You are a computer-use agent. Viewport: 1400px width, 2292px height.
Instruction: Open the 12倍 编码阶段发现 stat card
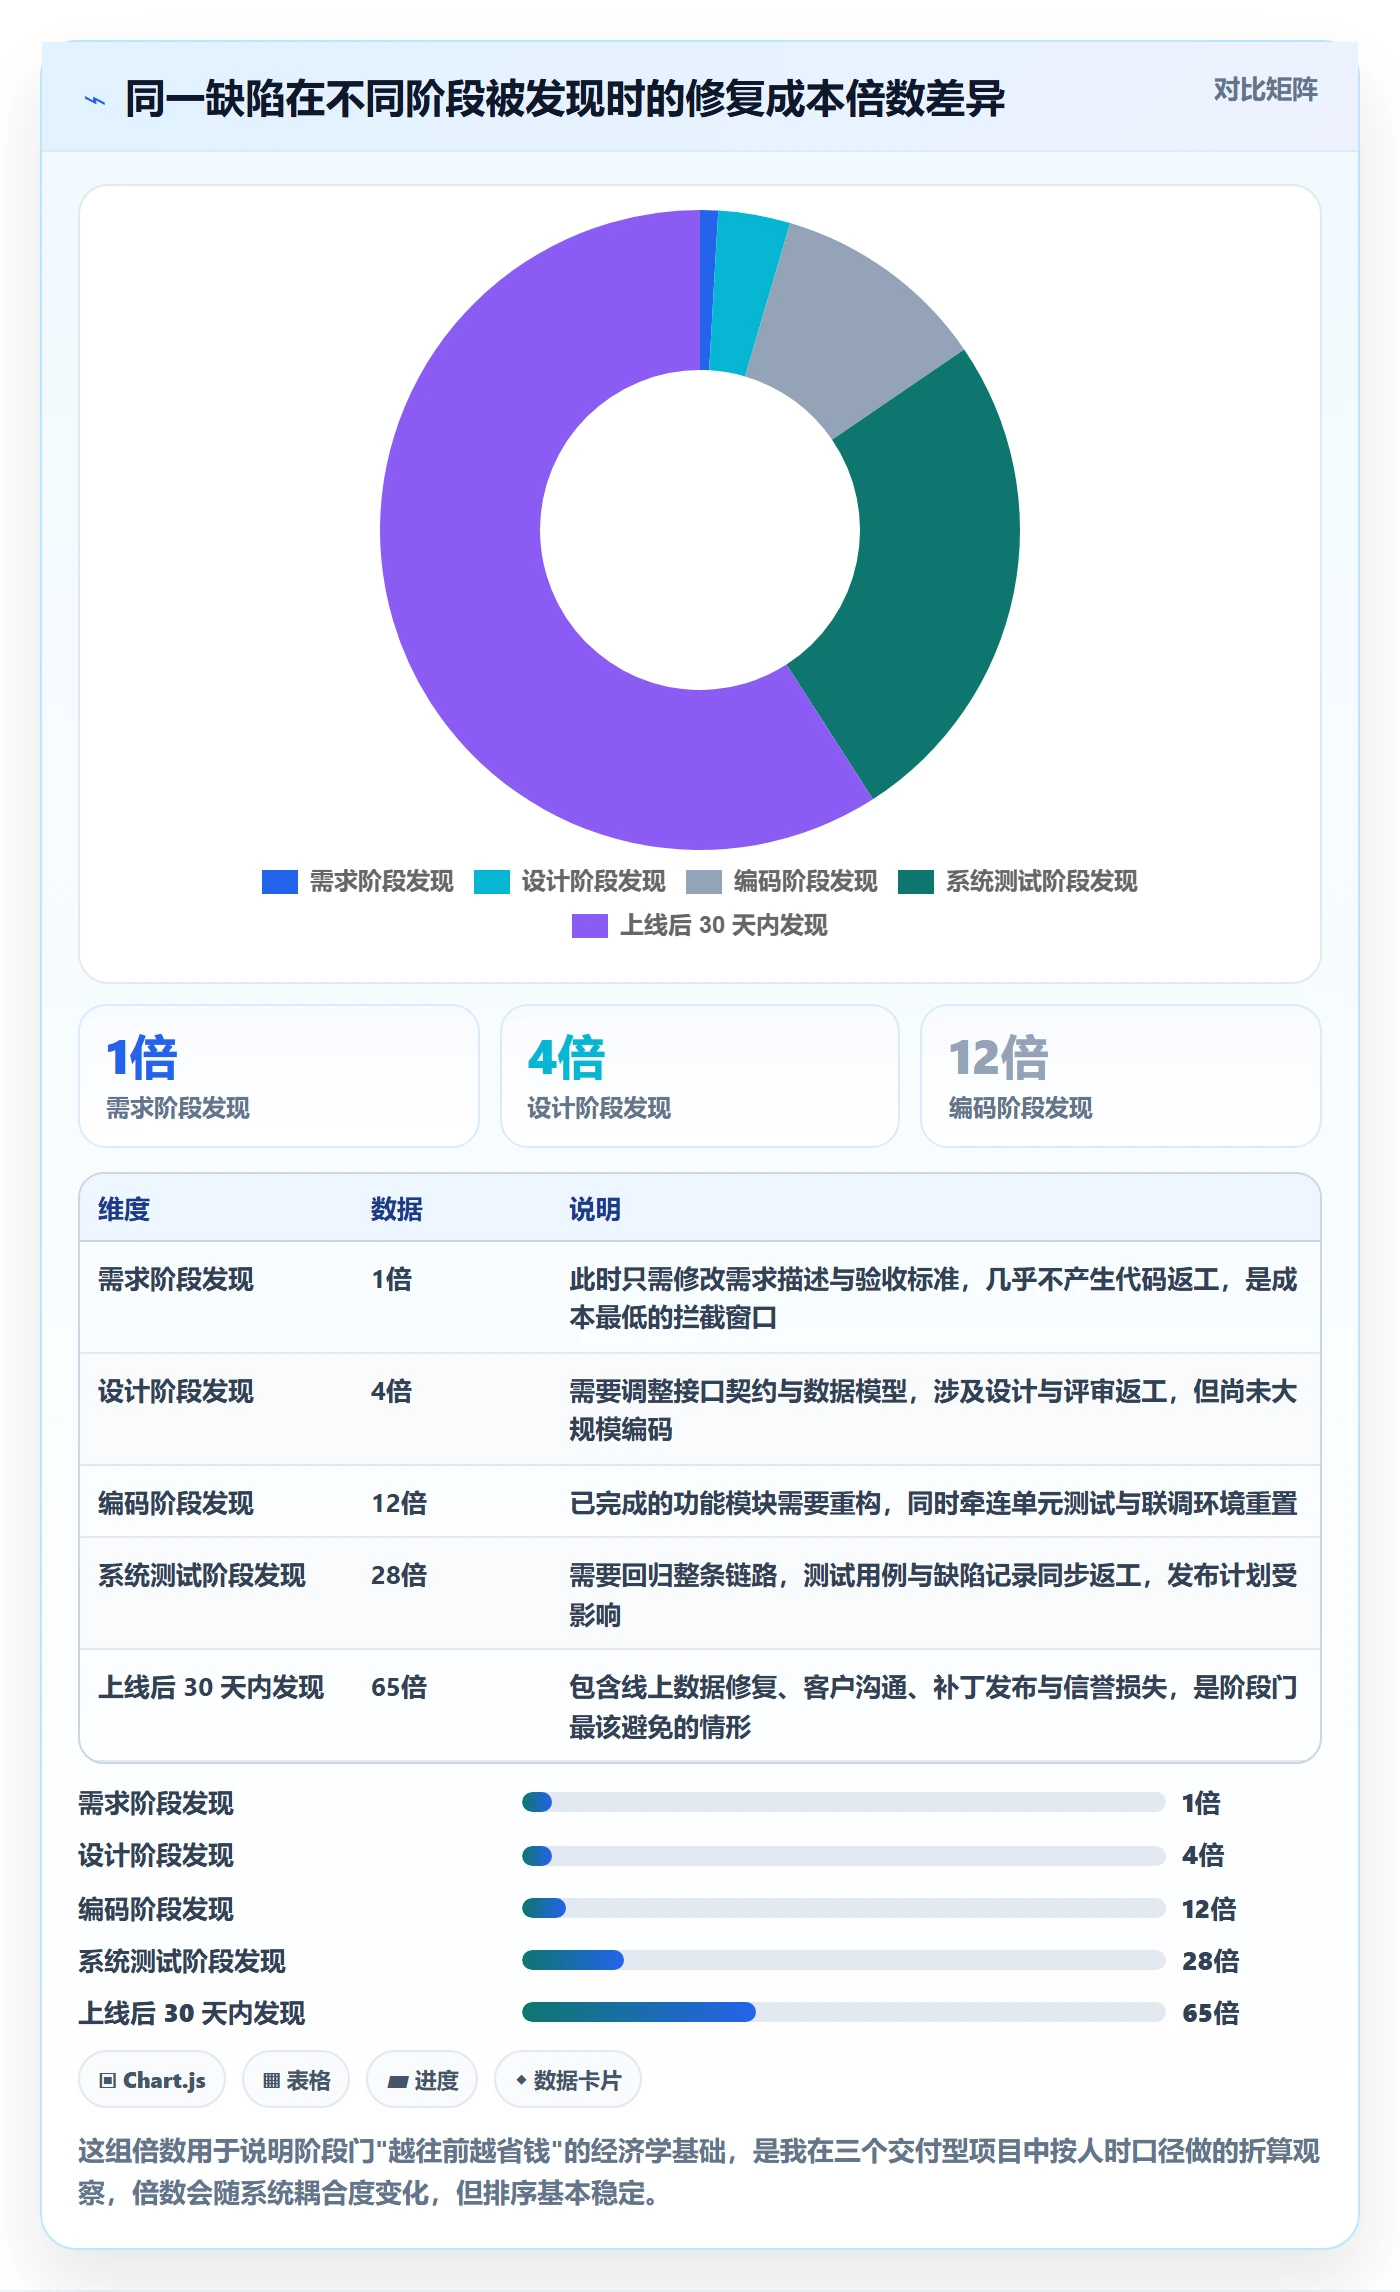[1121, 1076]
